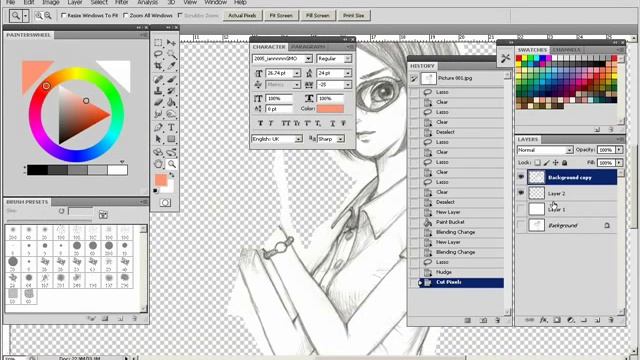Select the Eraser tool
640x360 pixels.
pos(158,102)
